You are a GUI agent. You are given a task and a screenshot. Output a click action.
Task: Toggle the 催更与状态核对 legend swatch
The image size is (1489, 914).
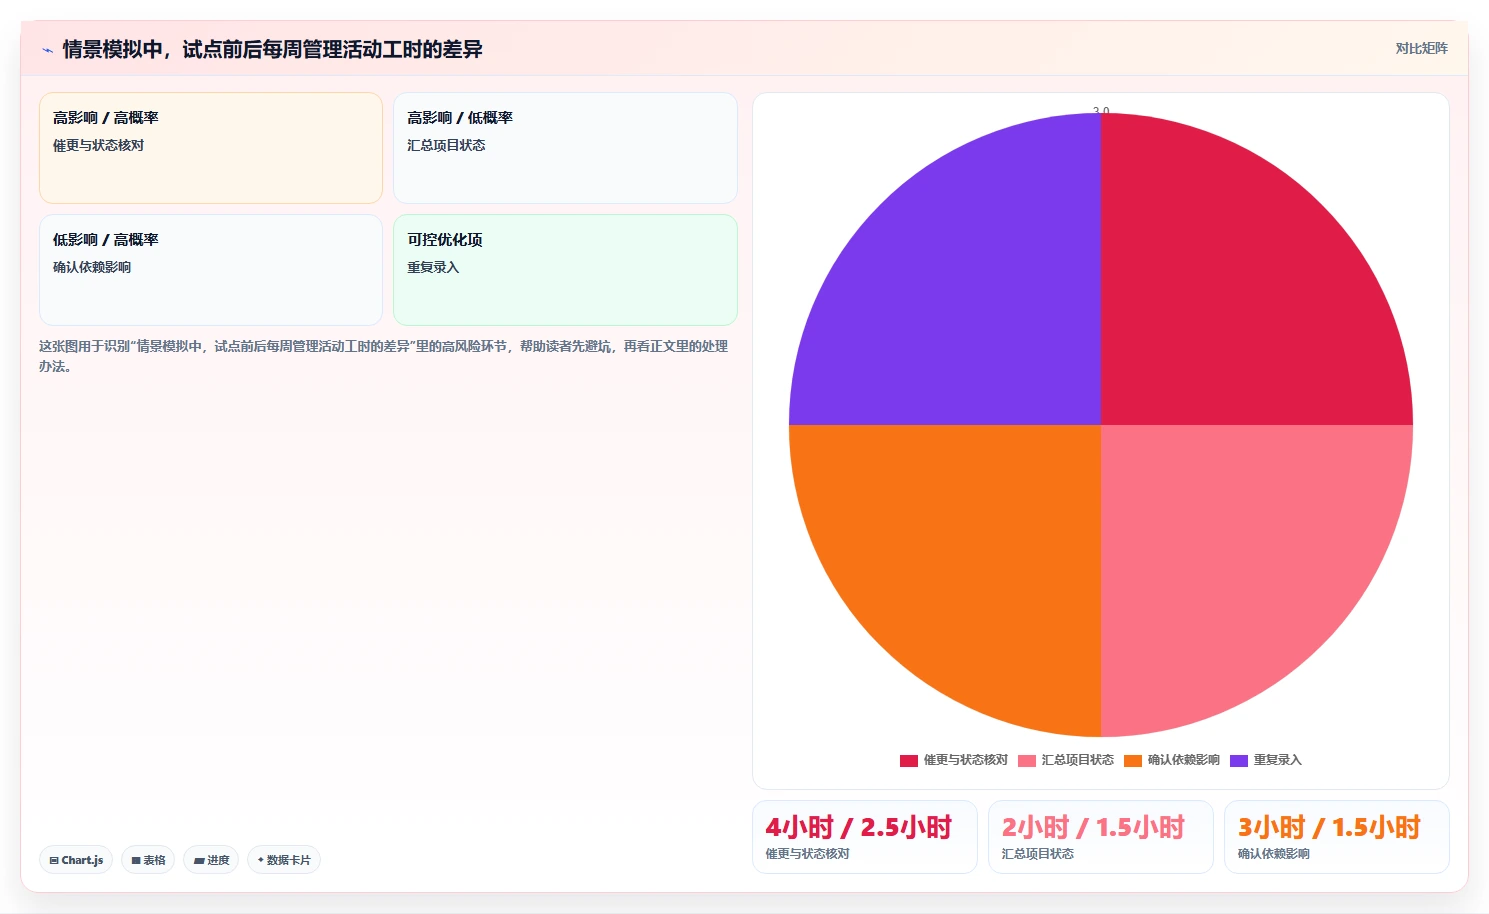point(908,760)
